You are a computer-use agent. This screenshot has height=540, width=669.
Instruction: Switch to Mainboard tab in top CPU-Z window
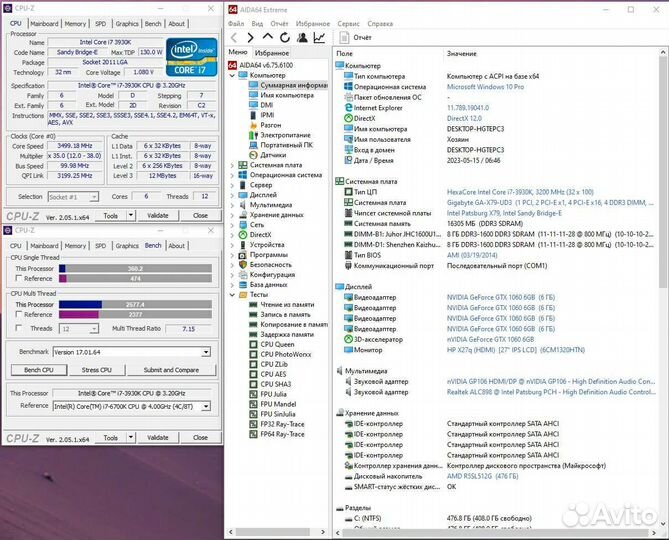[x=44, y=24]
